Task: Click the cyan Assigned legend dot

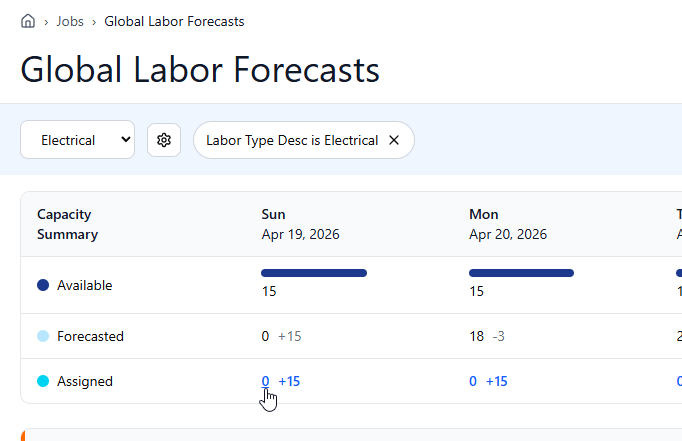Action: point(43,381)
